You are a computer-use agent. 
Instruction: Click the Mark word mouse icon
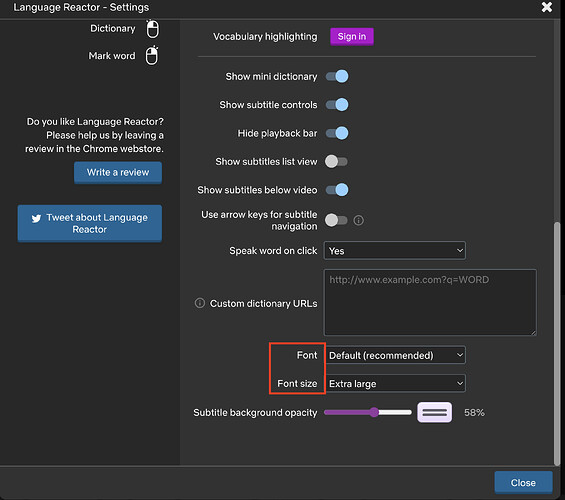152,55
